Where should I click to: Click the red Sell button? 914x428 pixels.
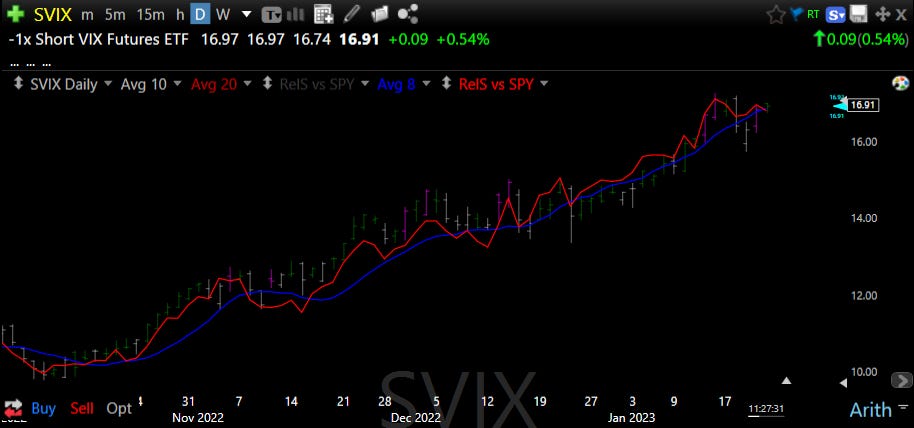tap(82, 408)
